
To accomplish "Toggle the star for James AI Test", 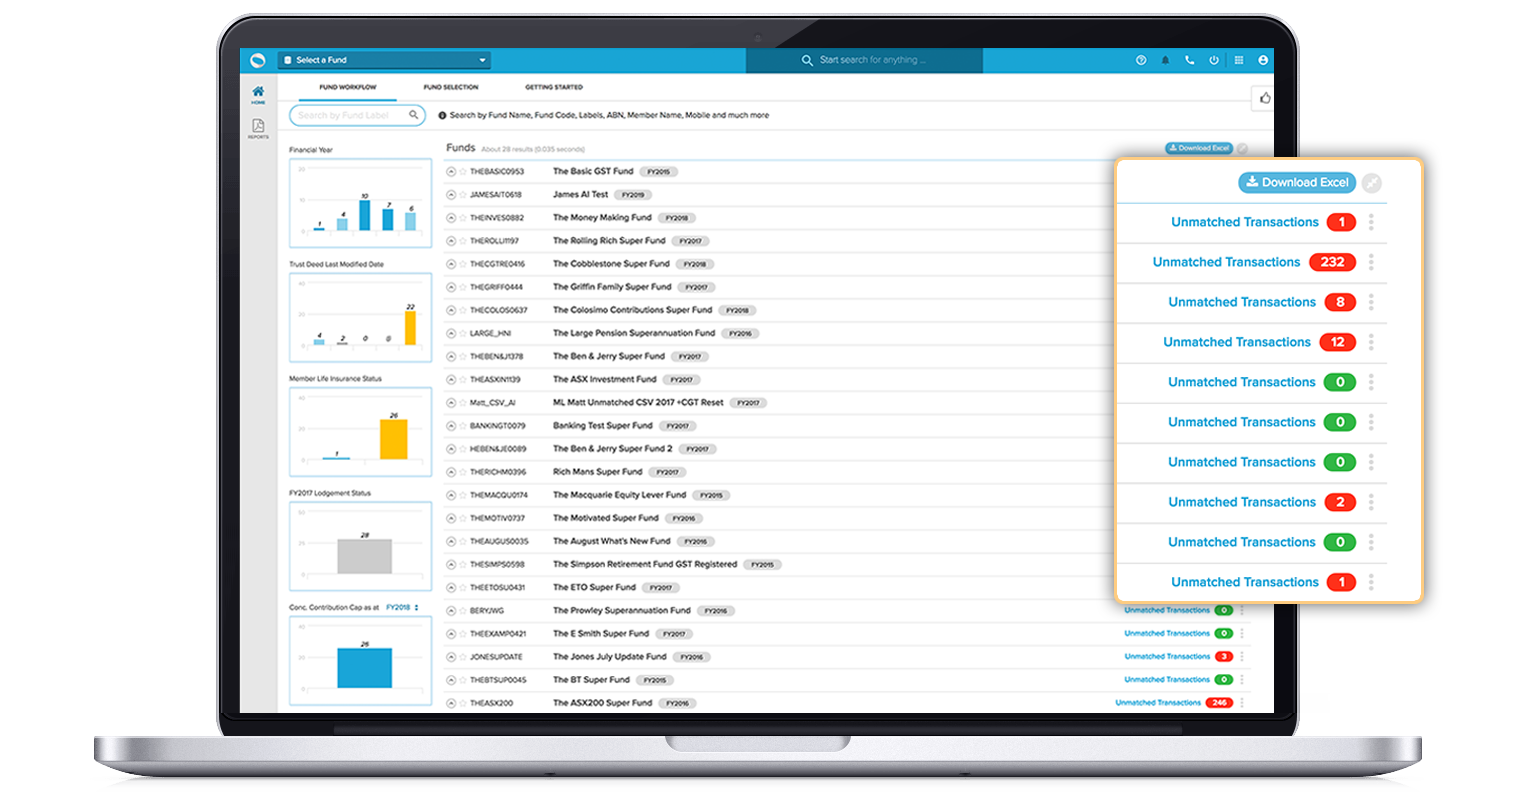I will tap(463, 195).
